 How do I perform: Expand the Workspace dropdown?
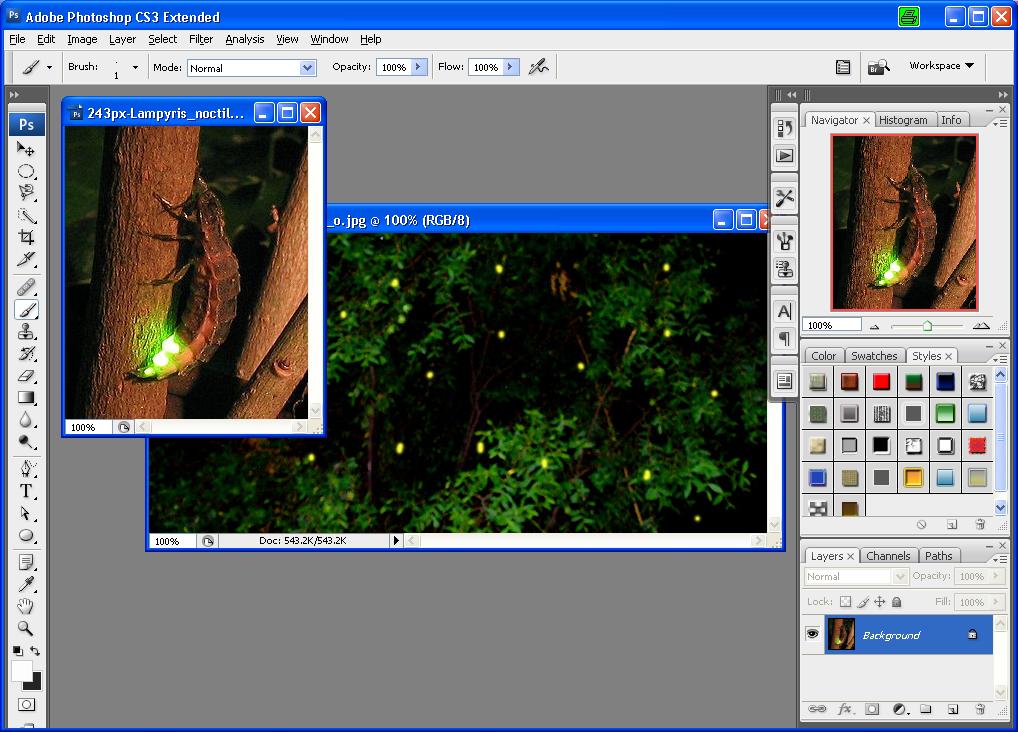941,66
